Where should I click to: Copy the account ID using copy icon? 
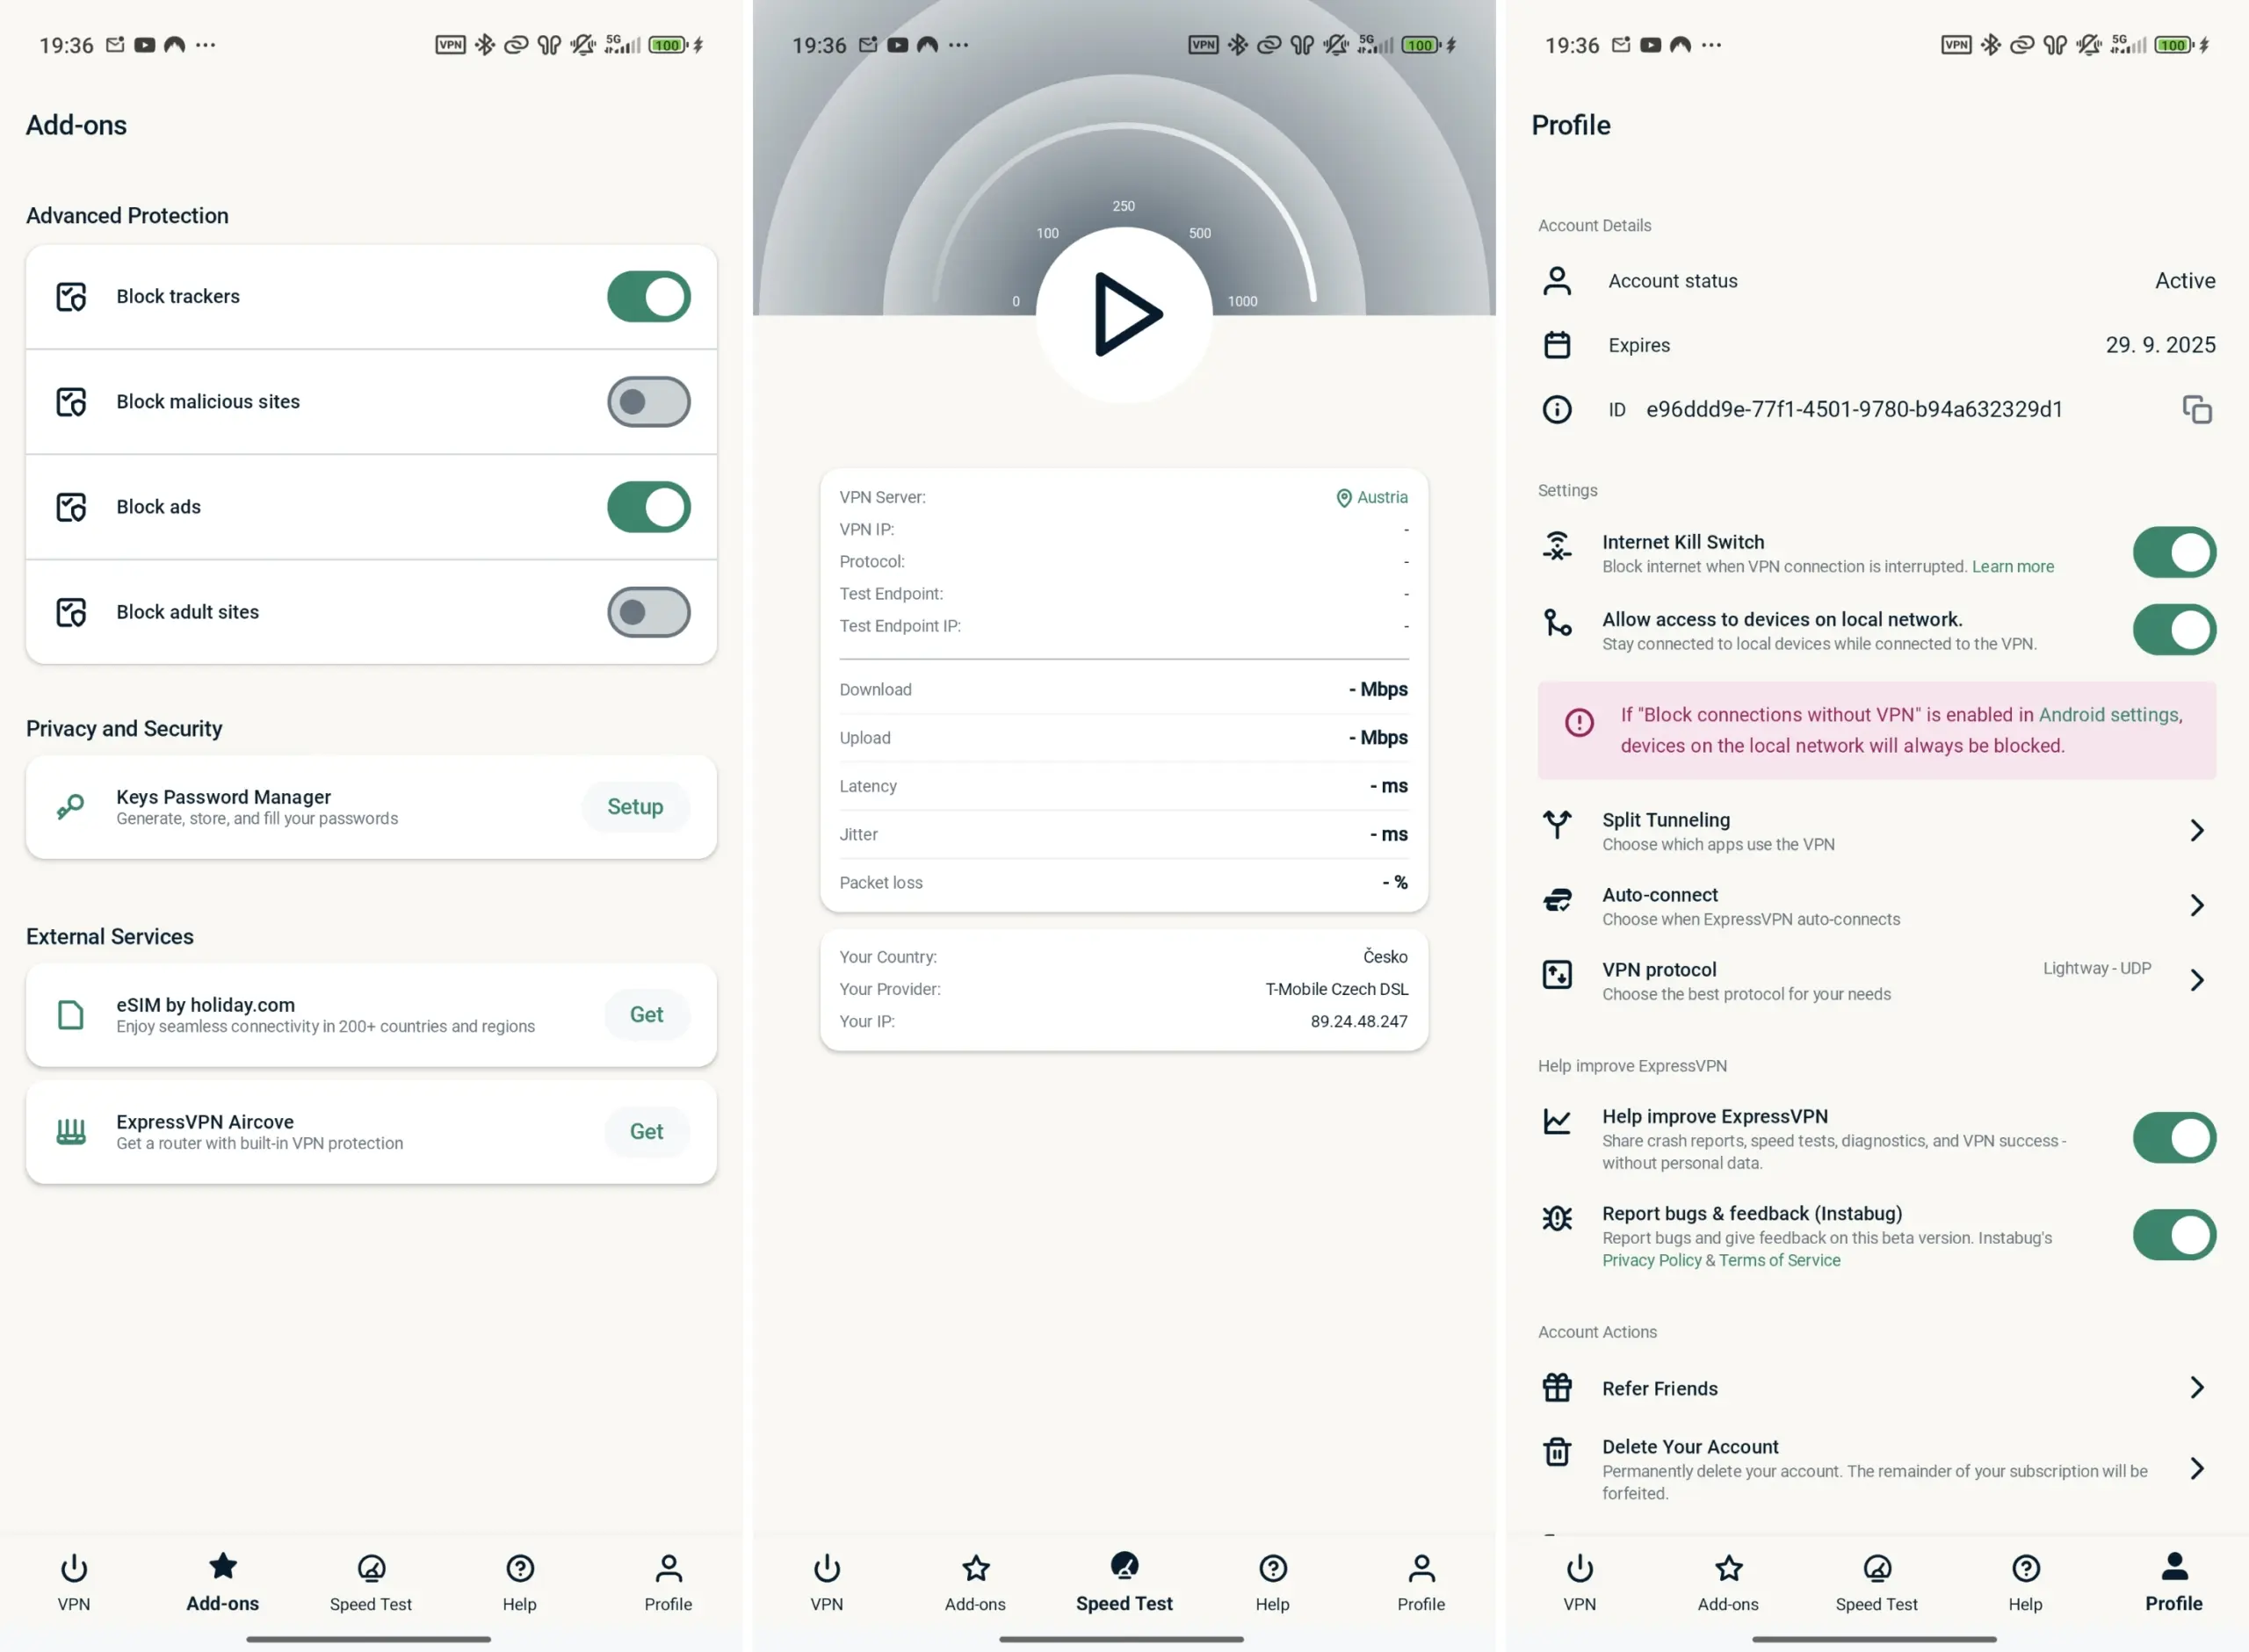click(x=2196, y=409)
